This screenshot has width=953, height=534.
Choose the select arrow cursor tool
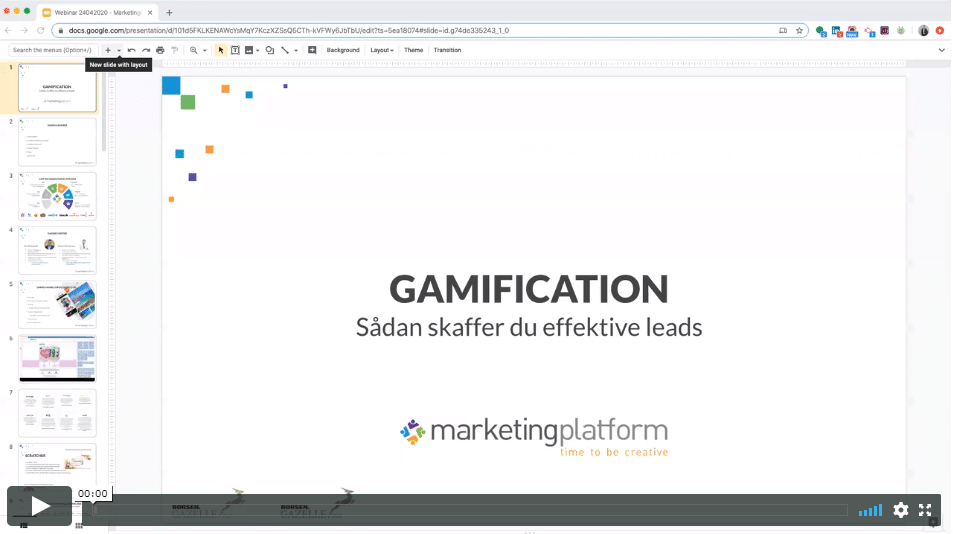coord(221,50)
